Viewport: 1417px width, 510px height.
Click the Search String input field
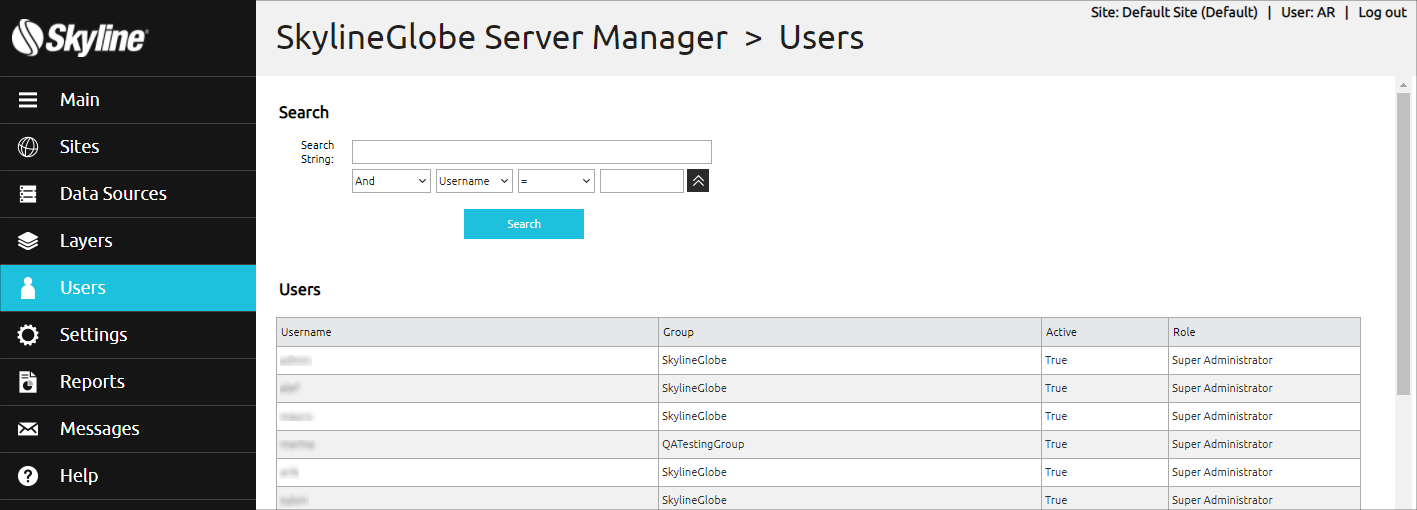tap(532, 152)
